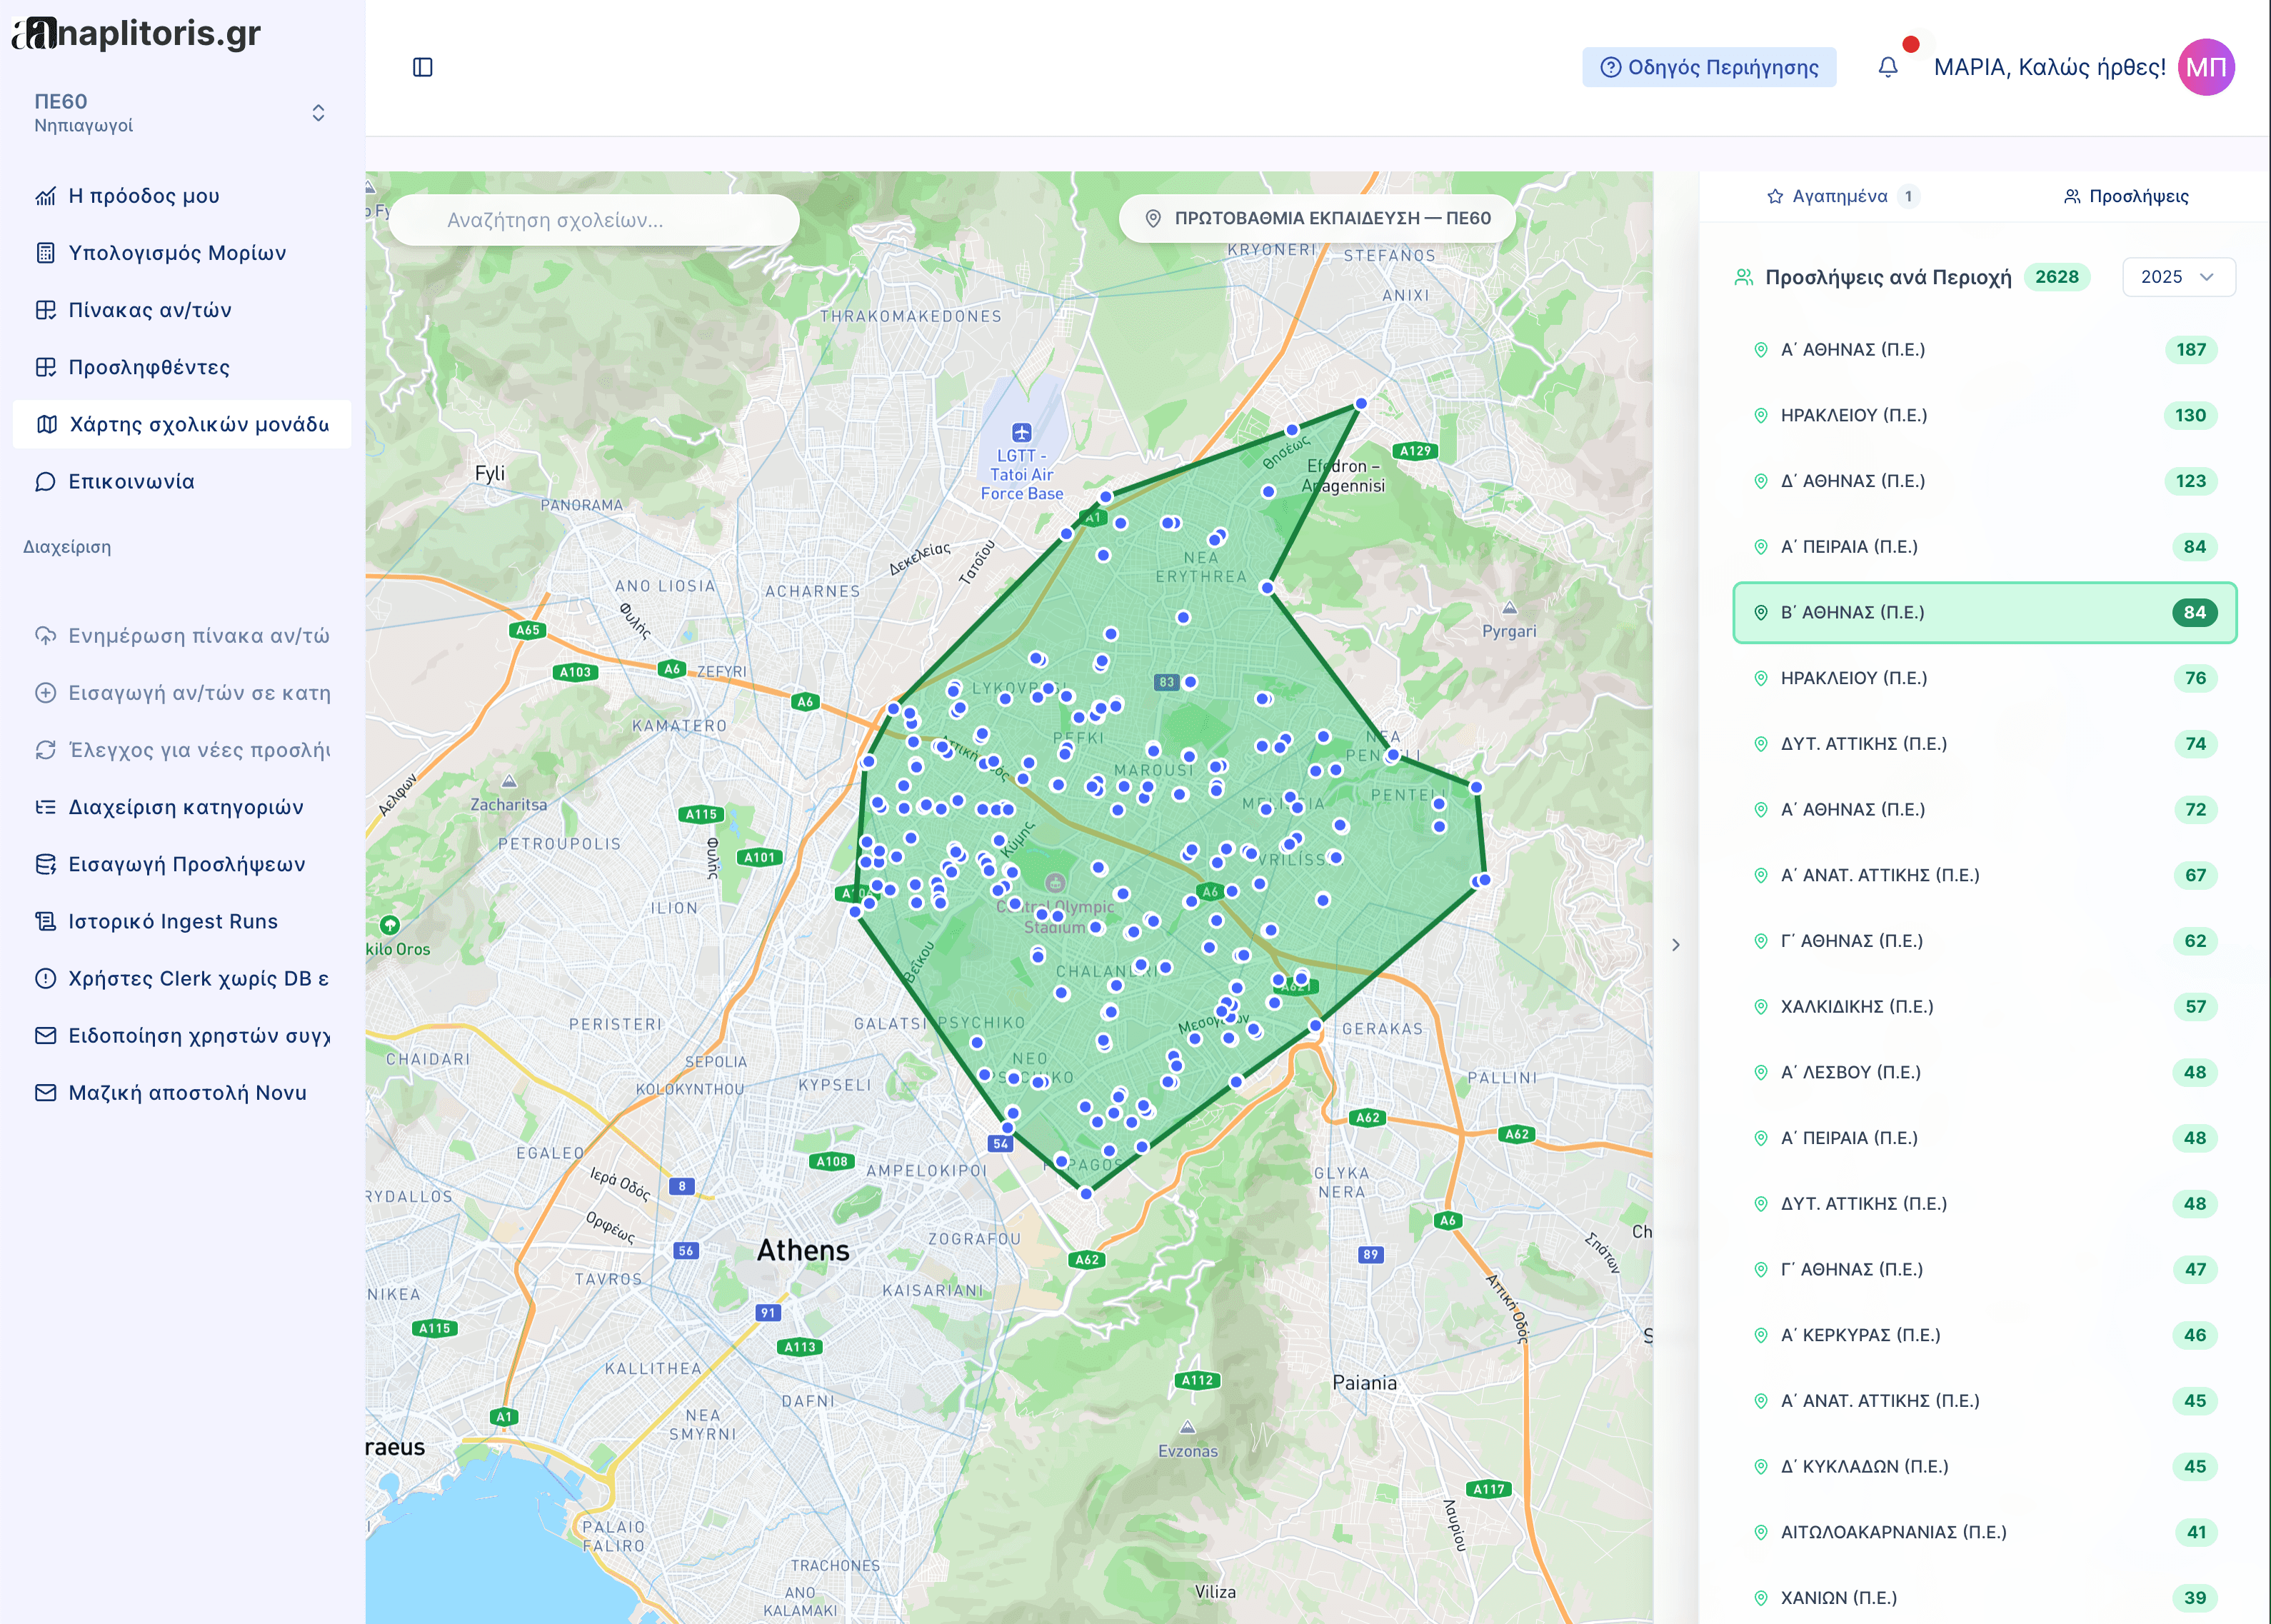The width and height of the screenshot is (2271, 1624).
Task: Open the 2025 year dropdown
Action: pos(2178,277)
